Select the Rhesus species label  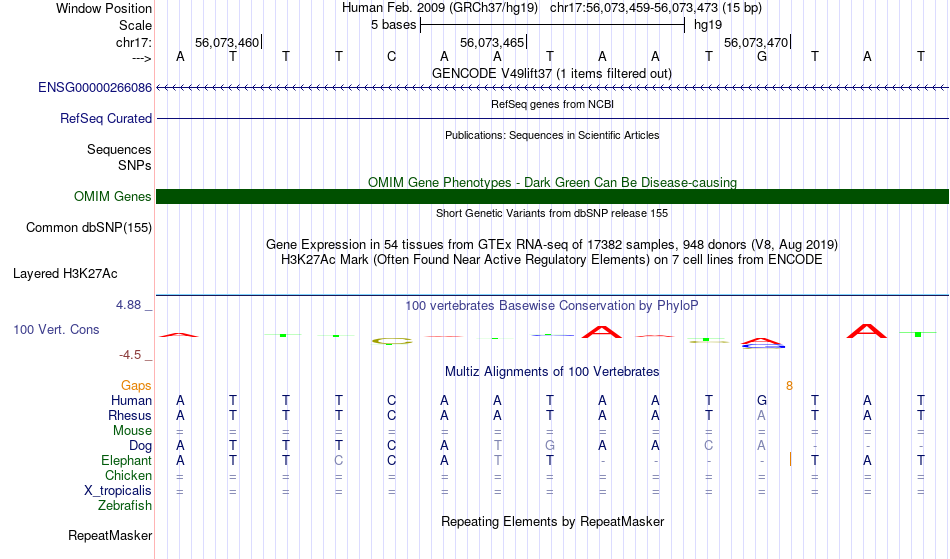tap(129, 415)
